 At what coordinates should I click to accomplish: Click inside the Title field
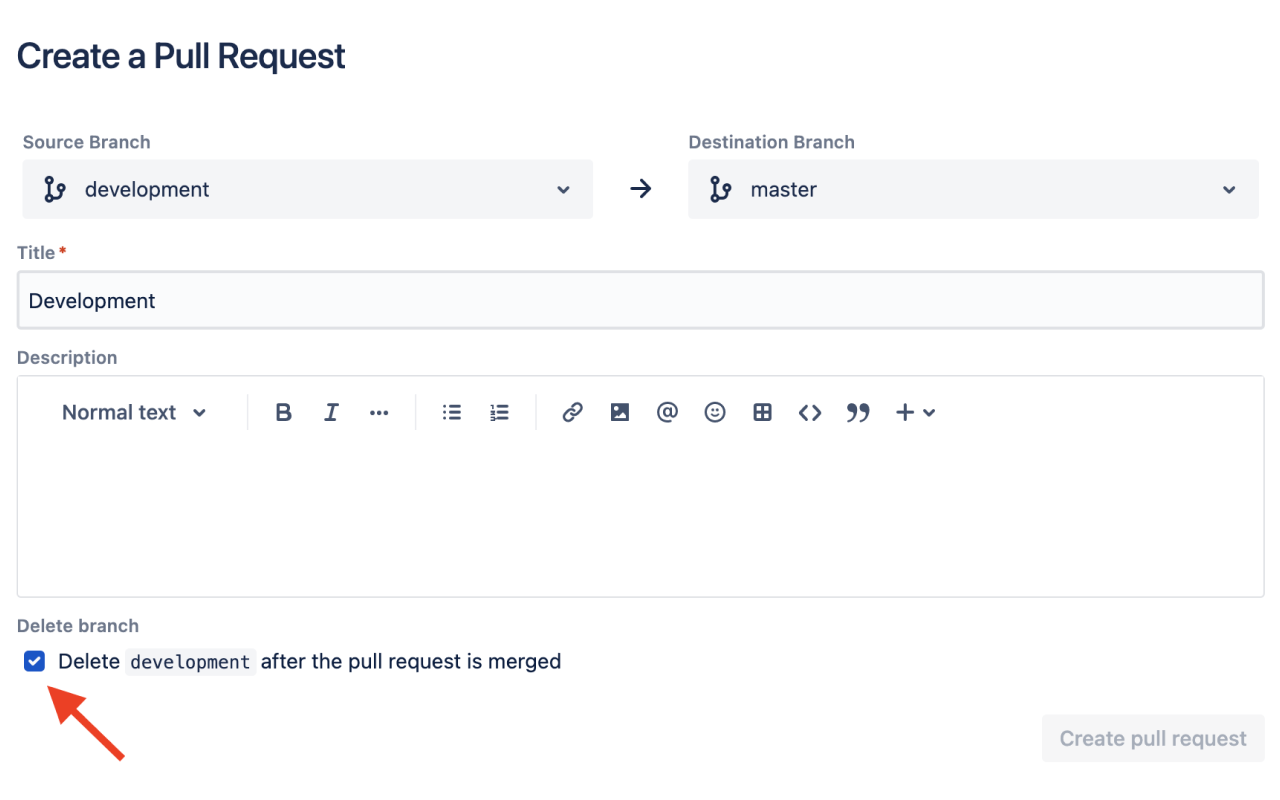pyautogui.click(x=640, y=300)
